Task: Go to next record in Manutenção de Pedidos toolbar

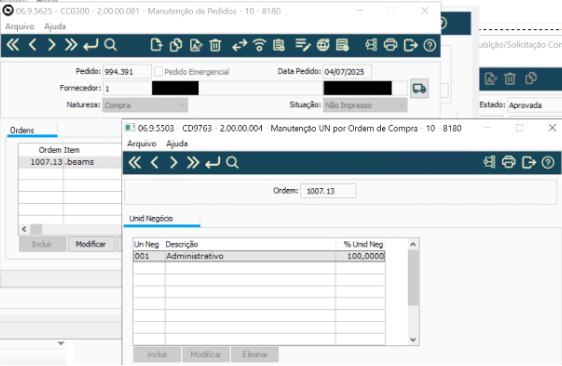Action: pos(52,45)
